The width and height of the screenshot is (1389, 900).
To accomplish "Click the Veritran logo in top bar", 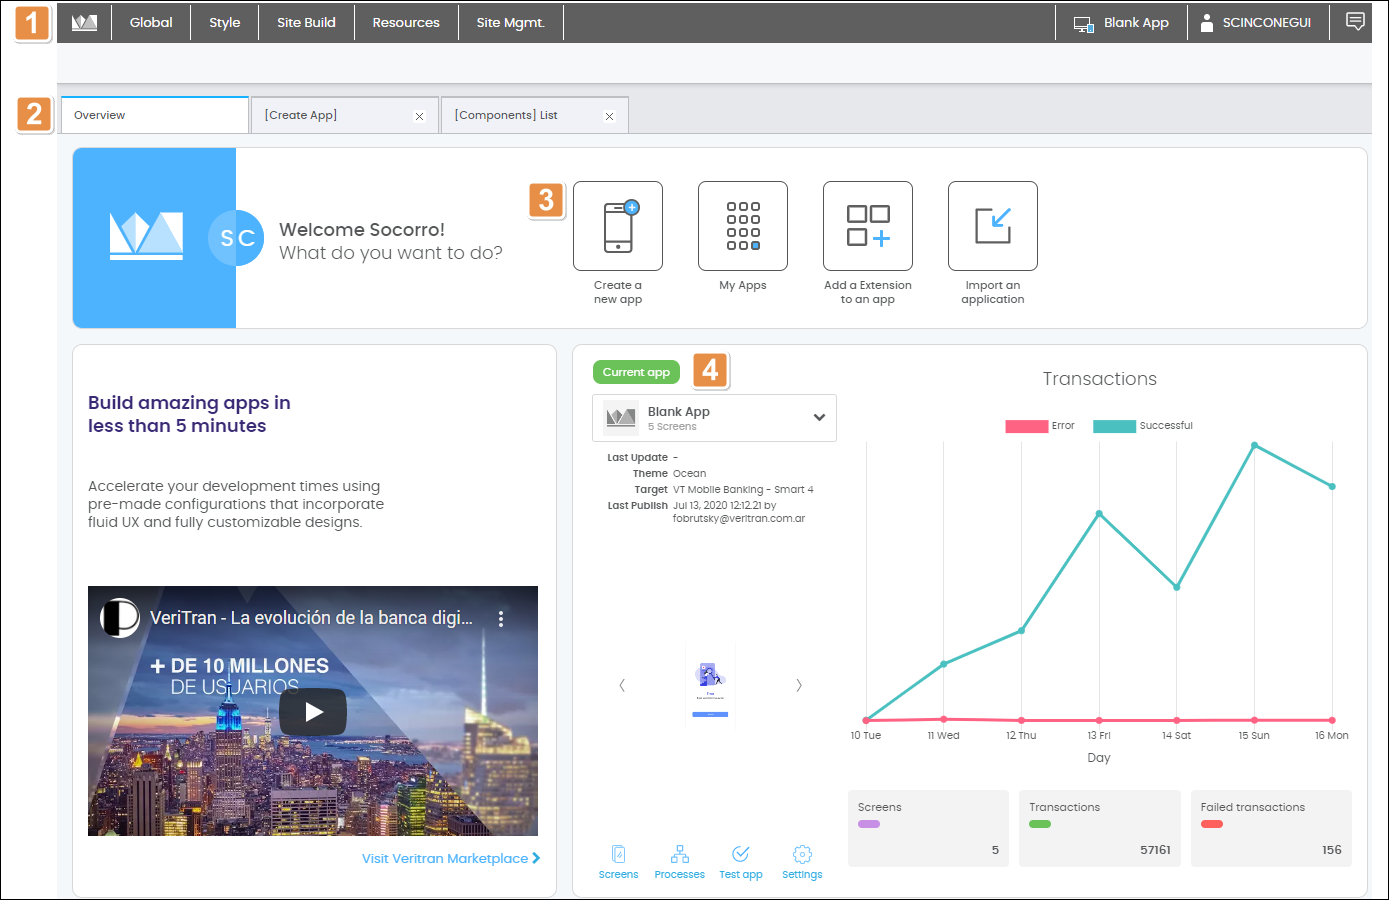I will 85,22.
